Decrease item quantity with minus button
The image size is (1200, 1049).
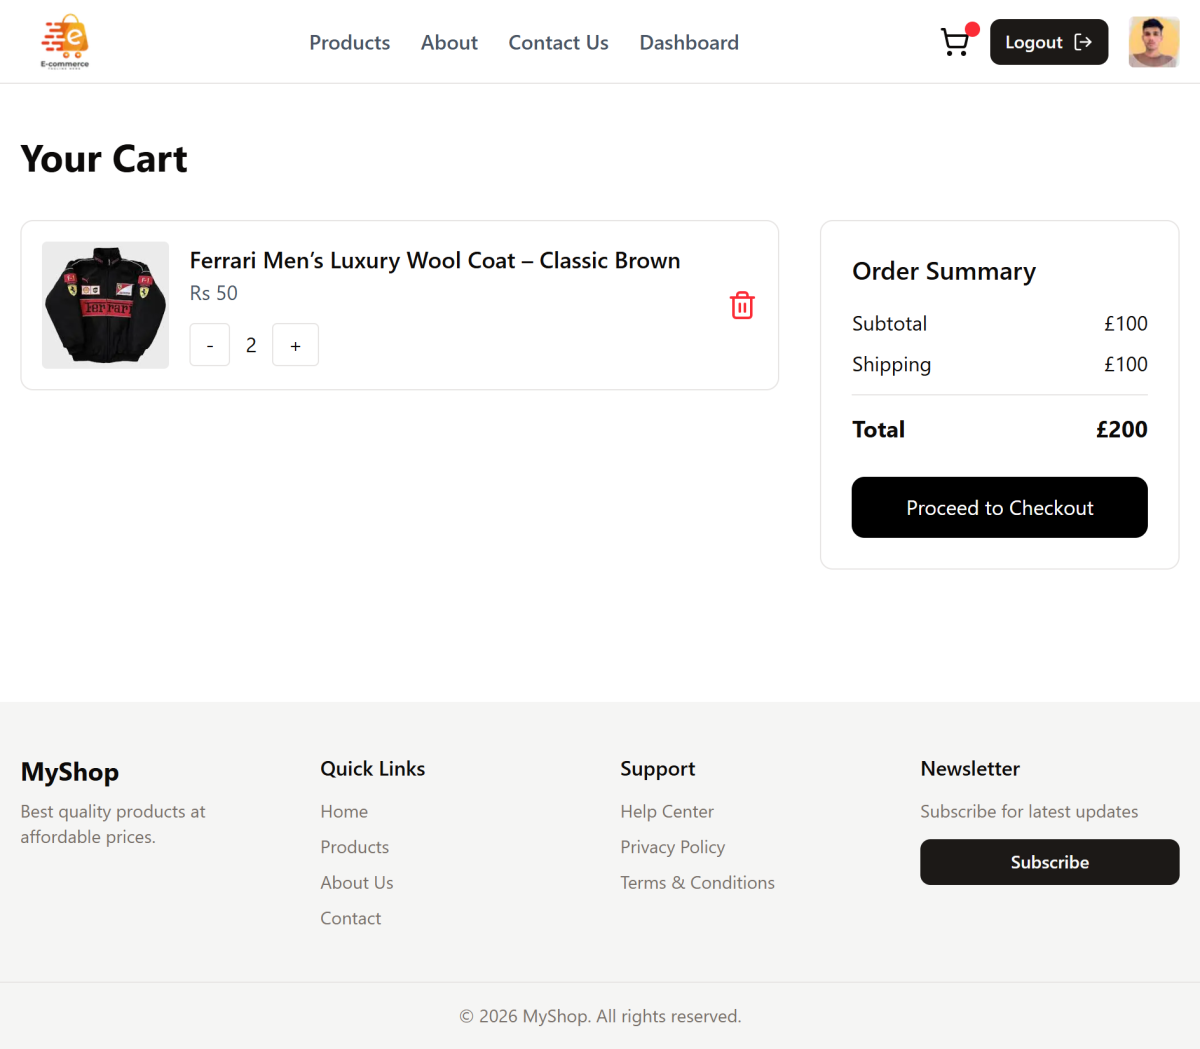click(x=210, y=345)
